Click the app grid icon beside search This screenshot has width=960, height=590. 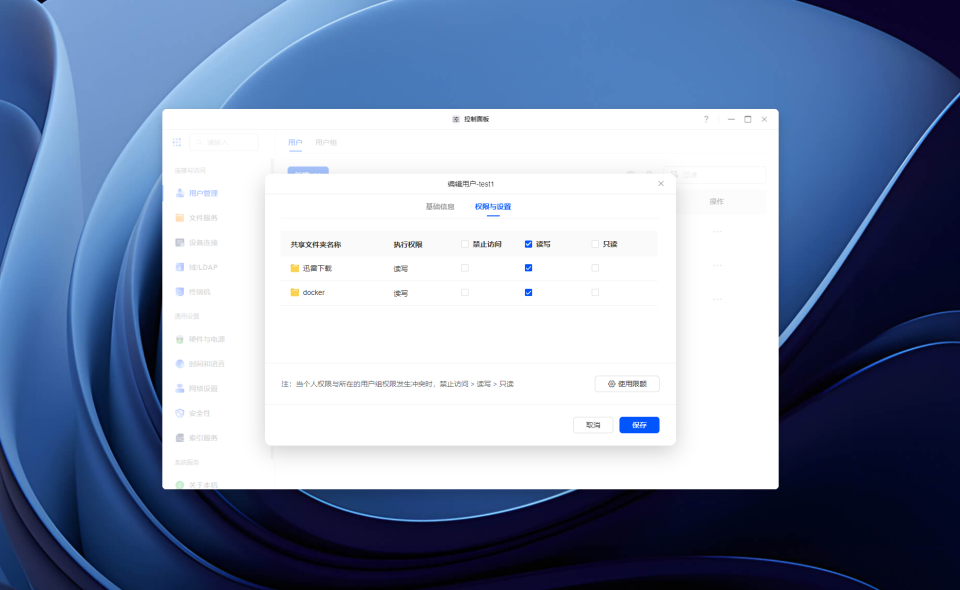(177, 143)
